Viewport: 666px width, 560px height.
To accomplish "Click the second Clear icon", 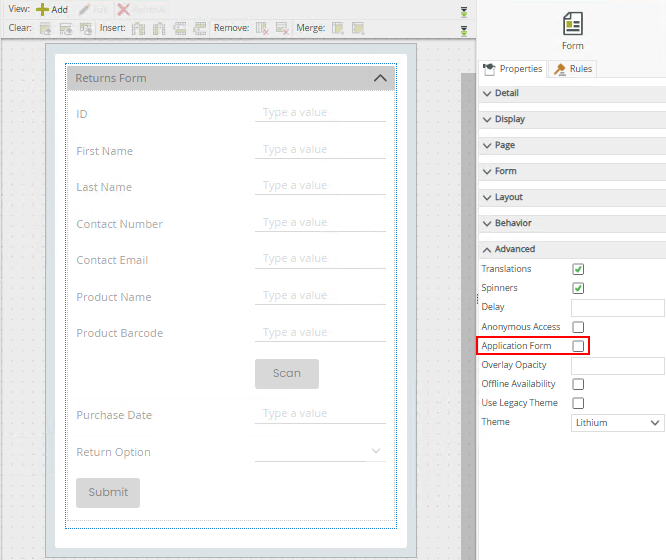I will (65, 28).
